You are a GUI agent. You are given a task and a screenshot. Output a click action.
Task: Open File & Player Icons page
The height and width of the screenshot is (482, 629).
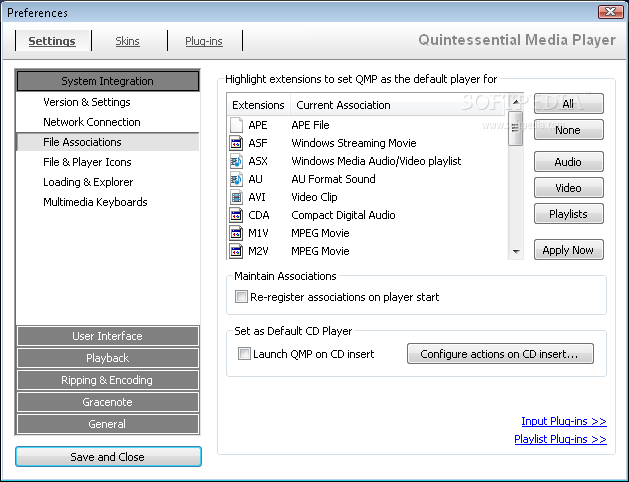87,162
